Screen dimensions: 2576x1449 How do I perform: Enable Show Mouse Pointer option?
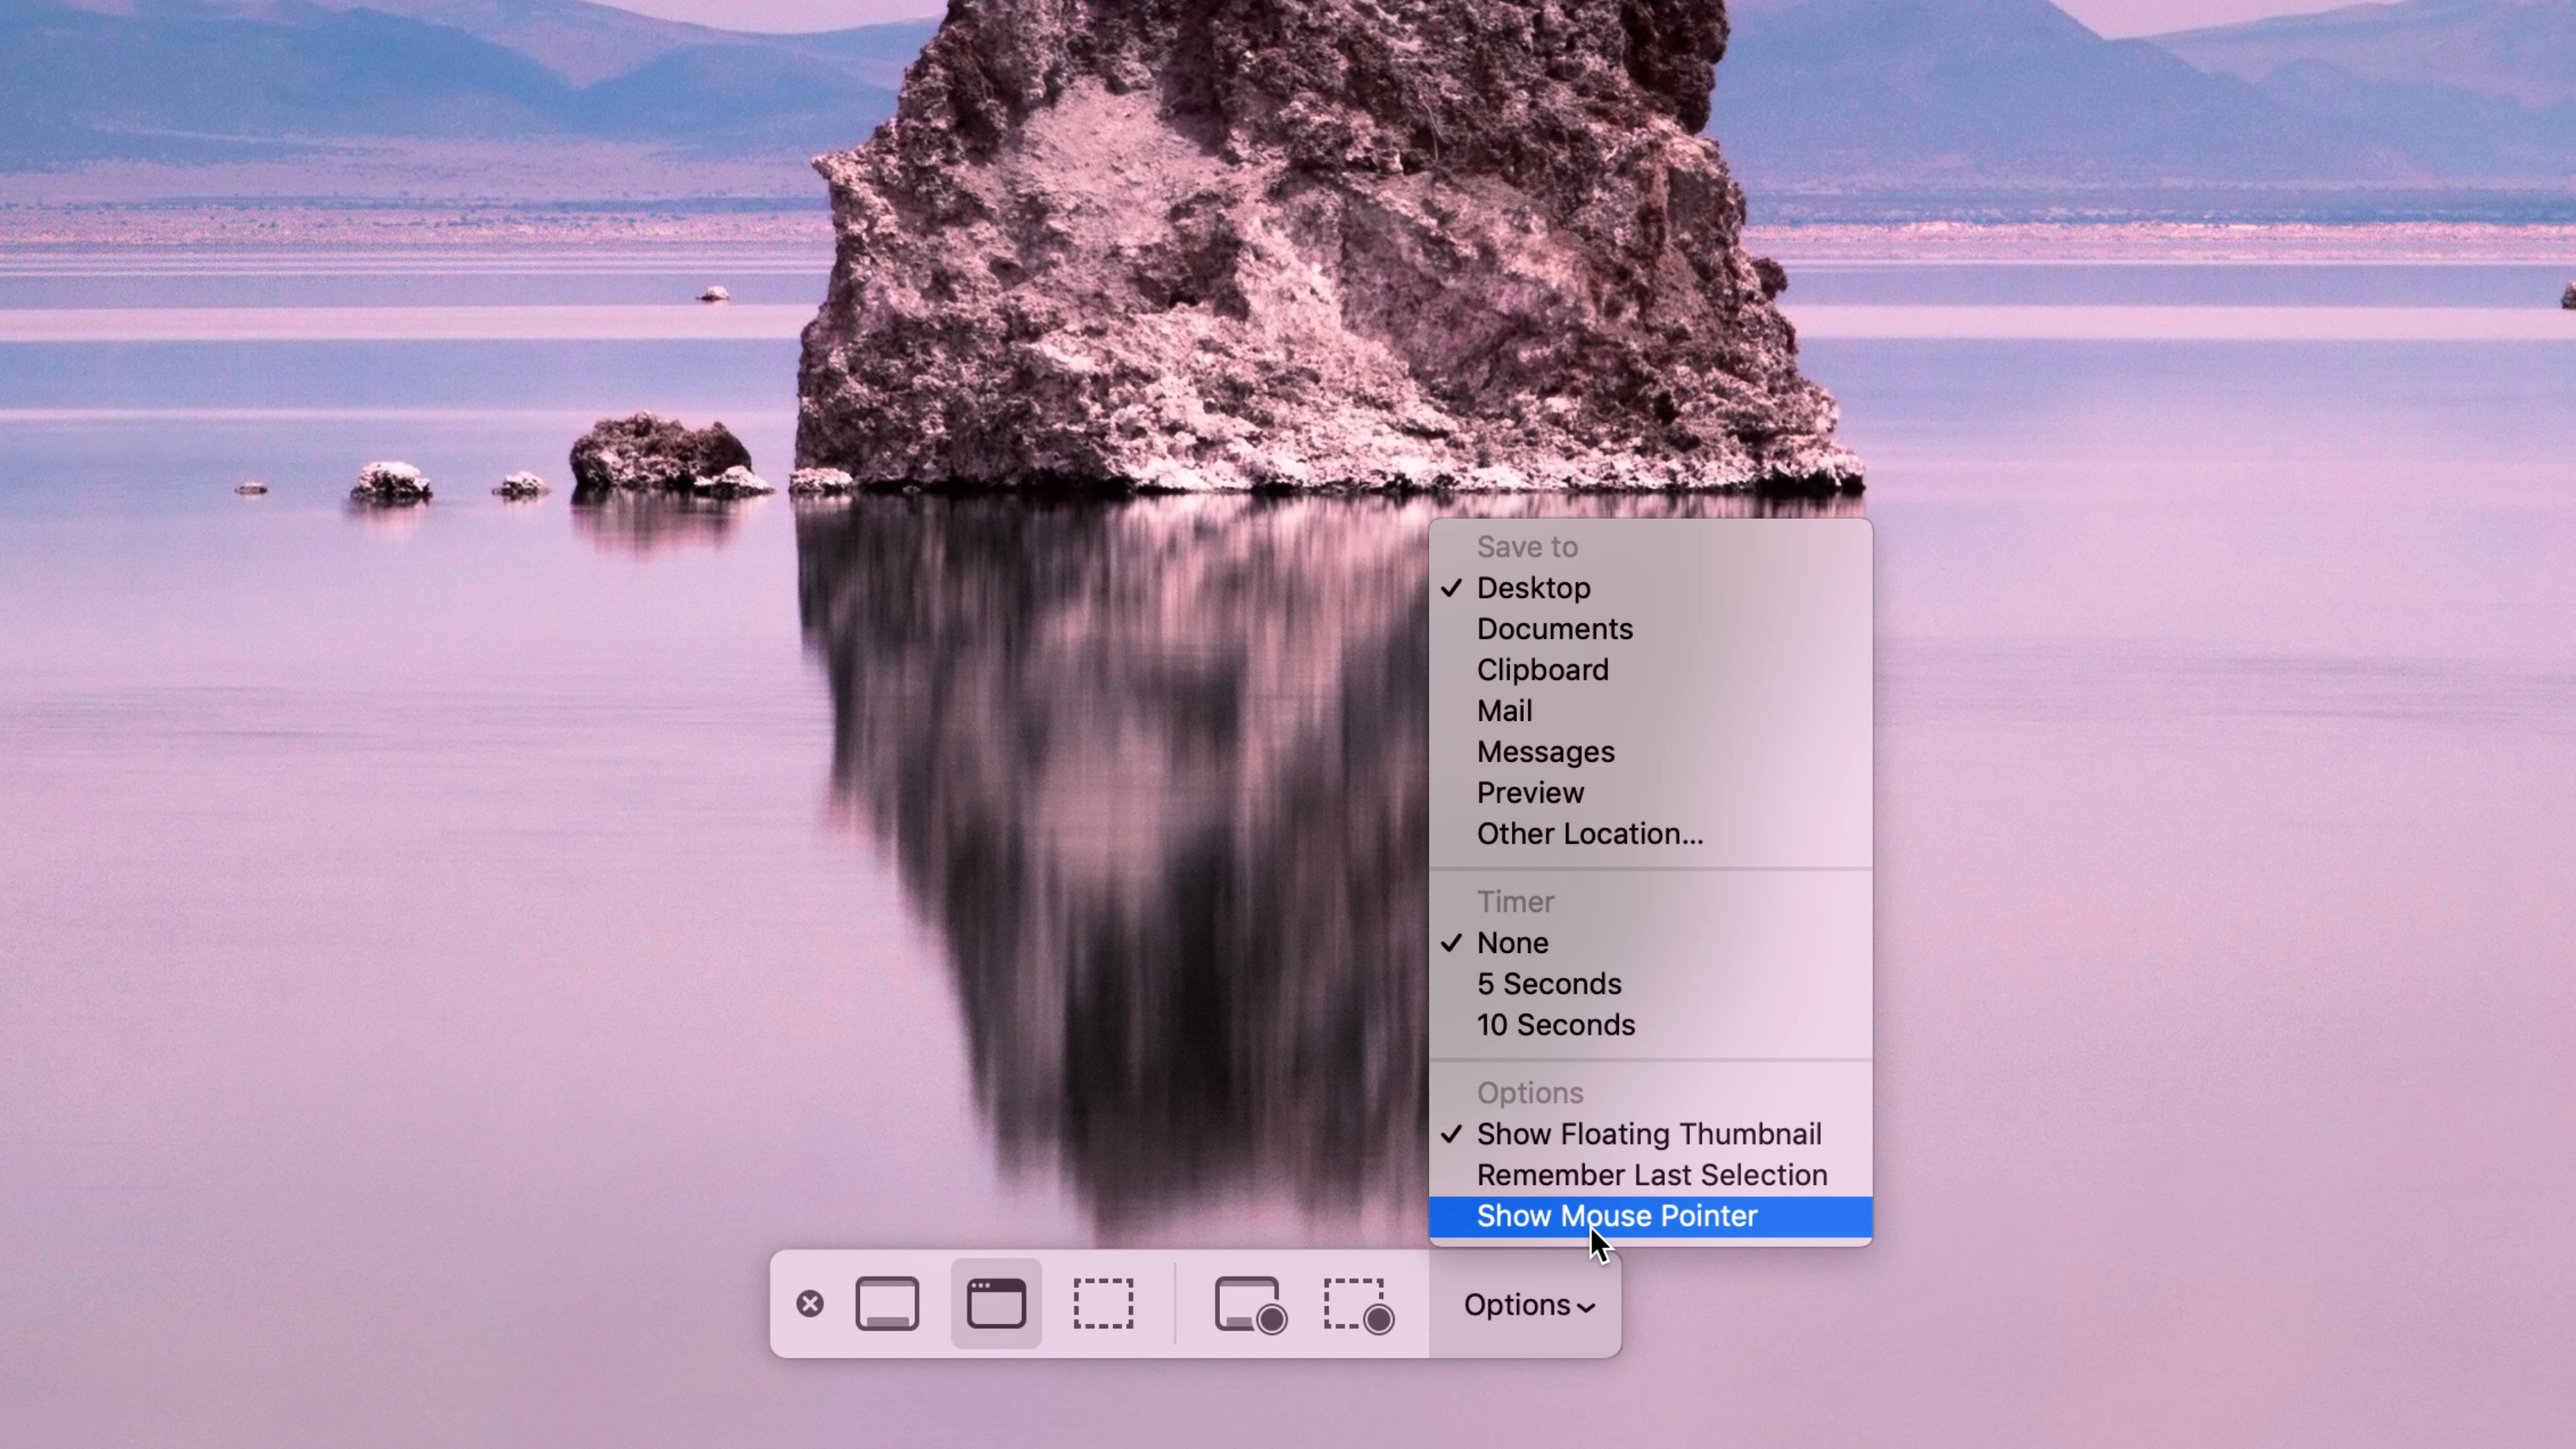pyautogui.click(x=1617, y=1216)
